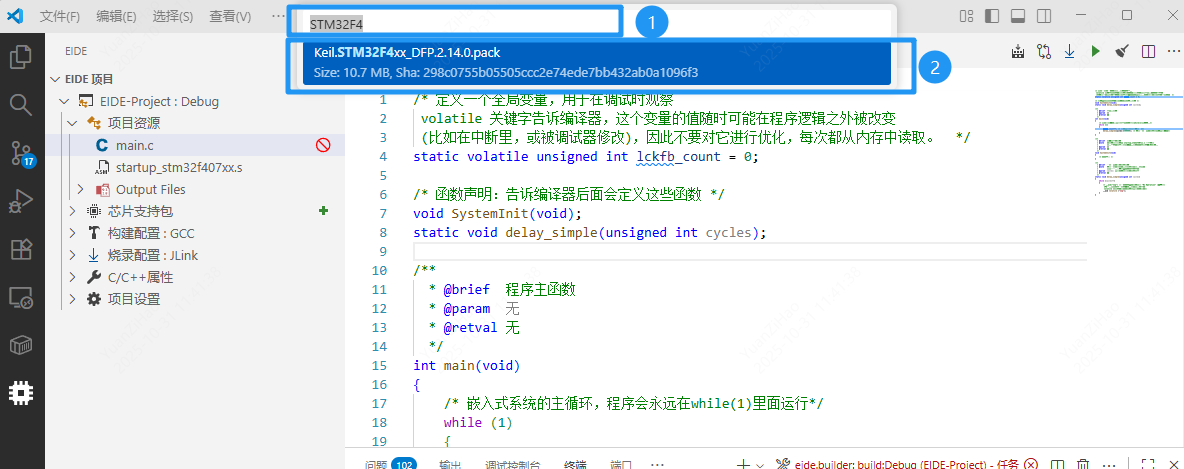The image size is (1184, 469).
Task: Expand the Output Files folder
Action: click(81, 189)
